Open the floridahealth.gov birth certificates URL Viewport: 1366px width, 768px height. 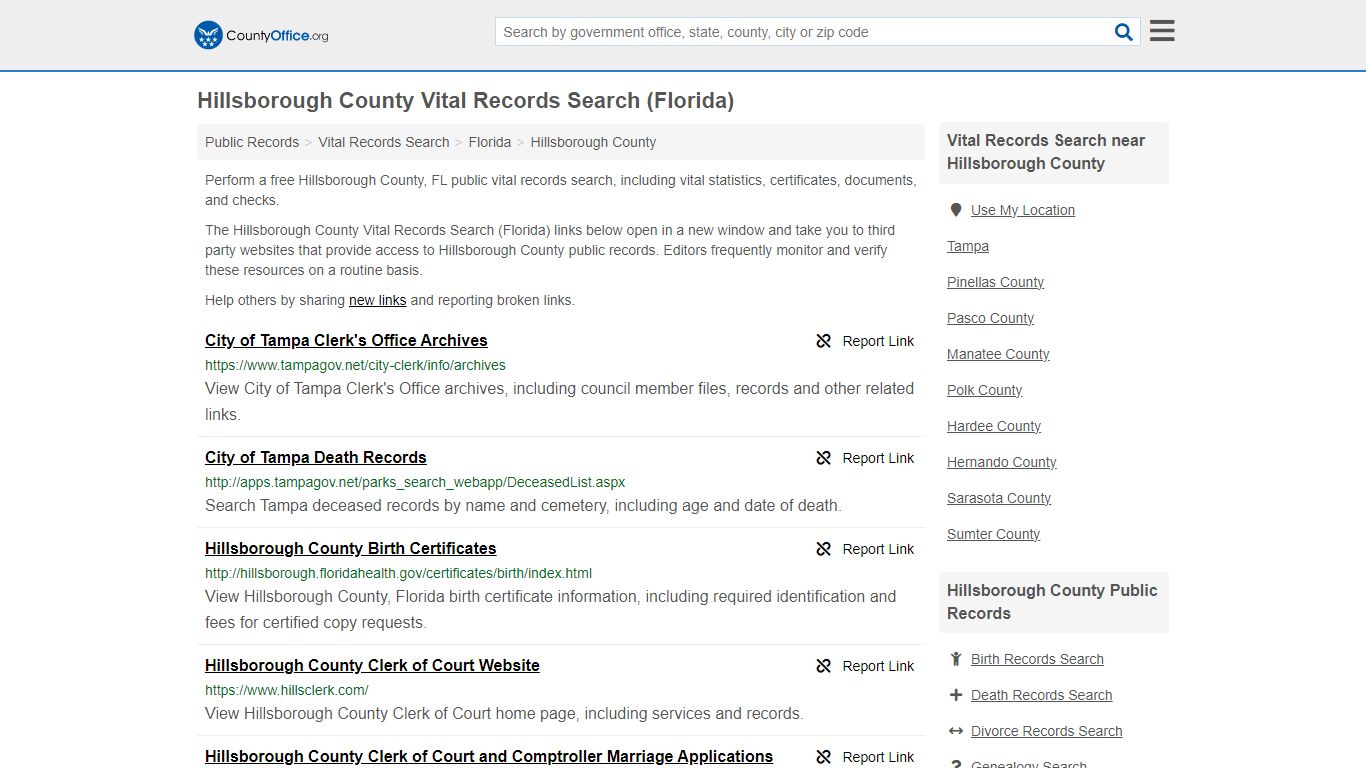398,573
